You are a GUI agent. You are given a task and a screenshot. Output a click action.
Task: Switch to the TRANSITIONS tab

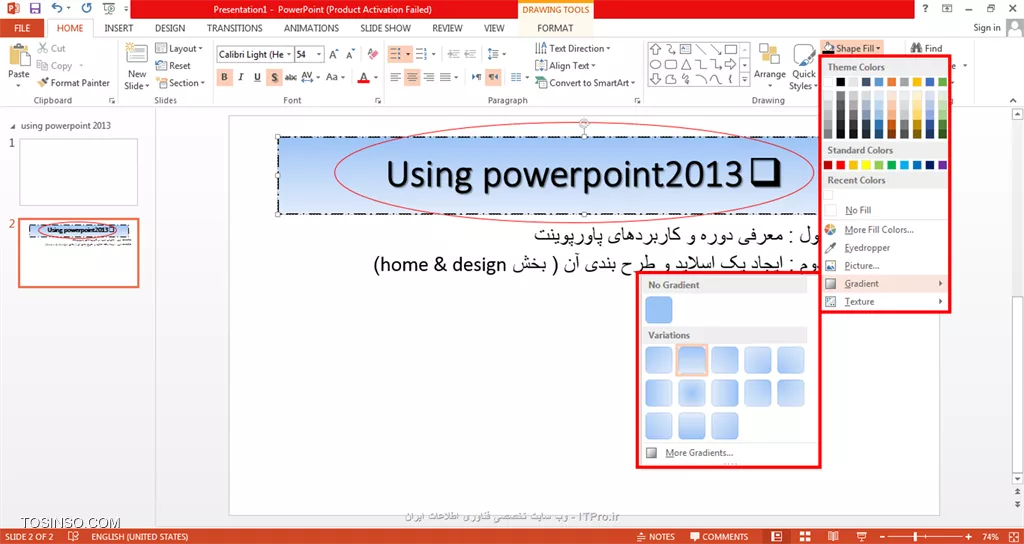tap(234, 28)
